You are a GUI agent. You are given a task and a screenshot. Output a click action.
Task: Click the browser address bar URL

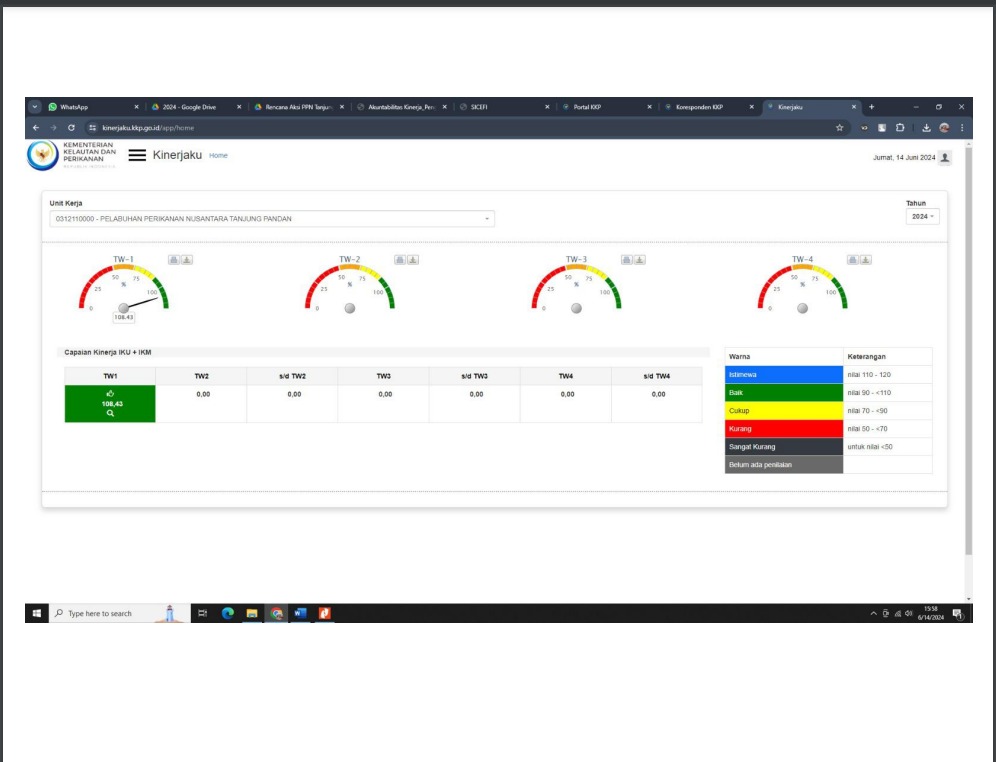pos(148,128)
